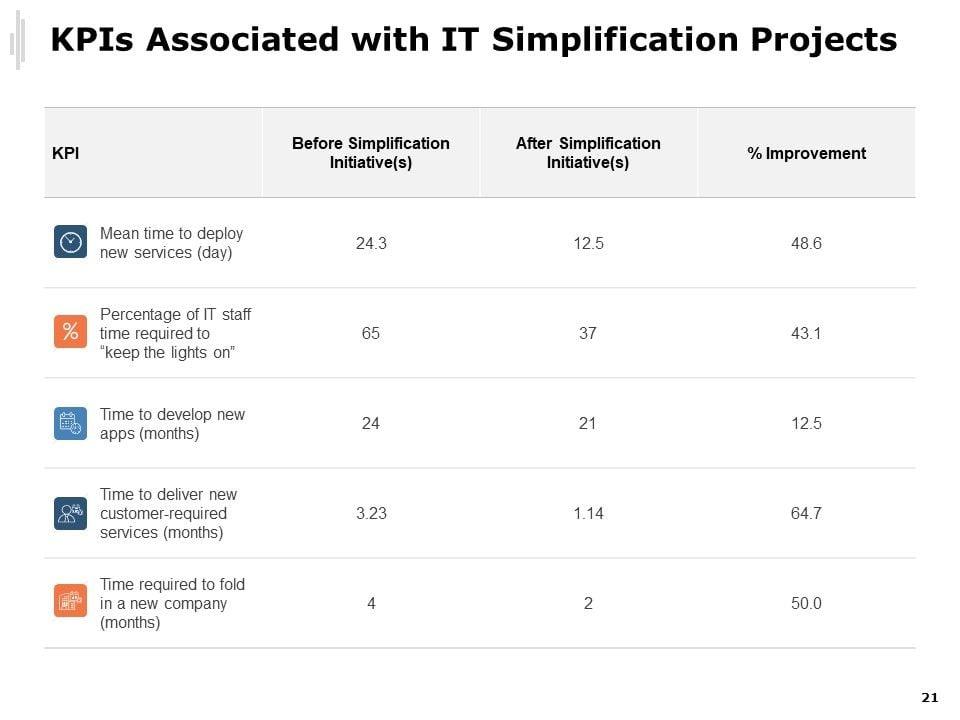Screen dimensions: 960x720
Task: Click the slide title KPIs Associated with IT Simplification Projects
Action: pyautogui.click(x=473, y=40)
